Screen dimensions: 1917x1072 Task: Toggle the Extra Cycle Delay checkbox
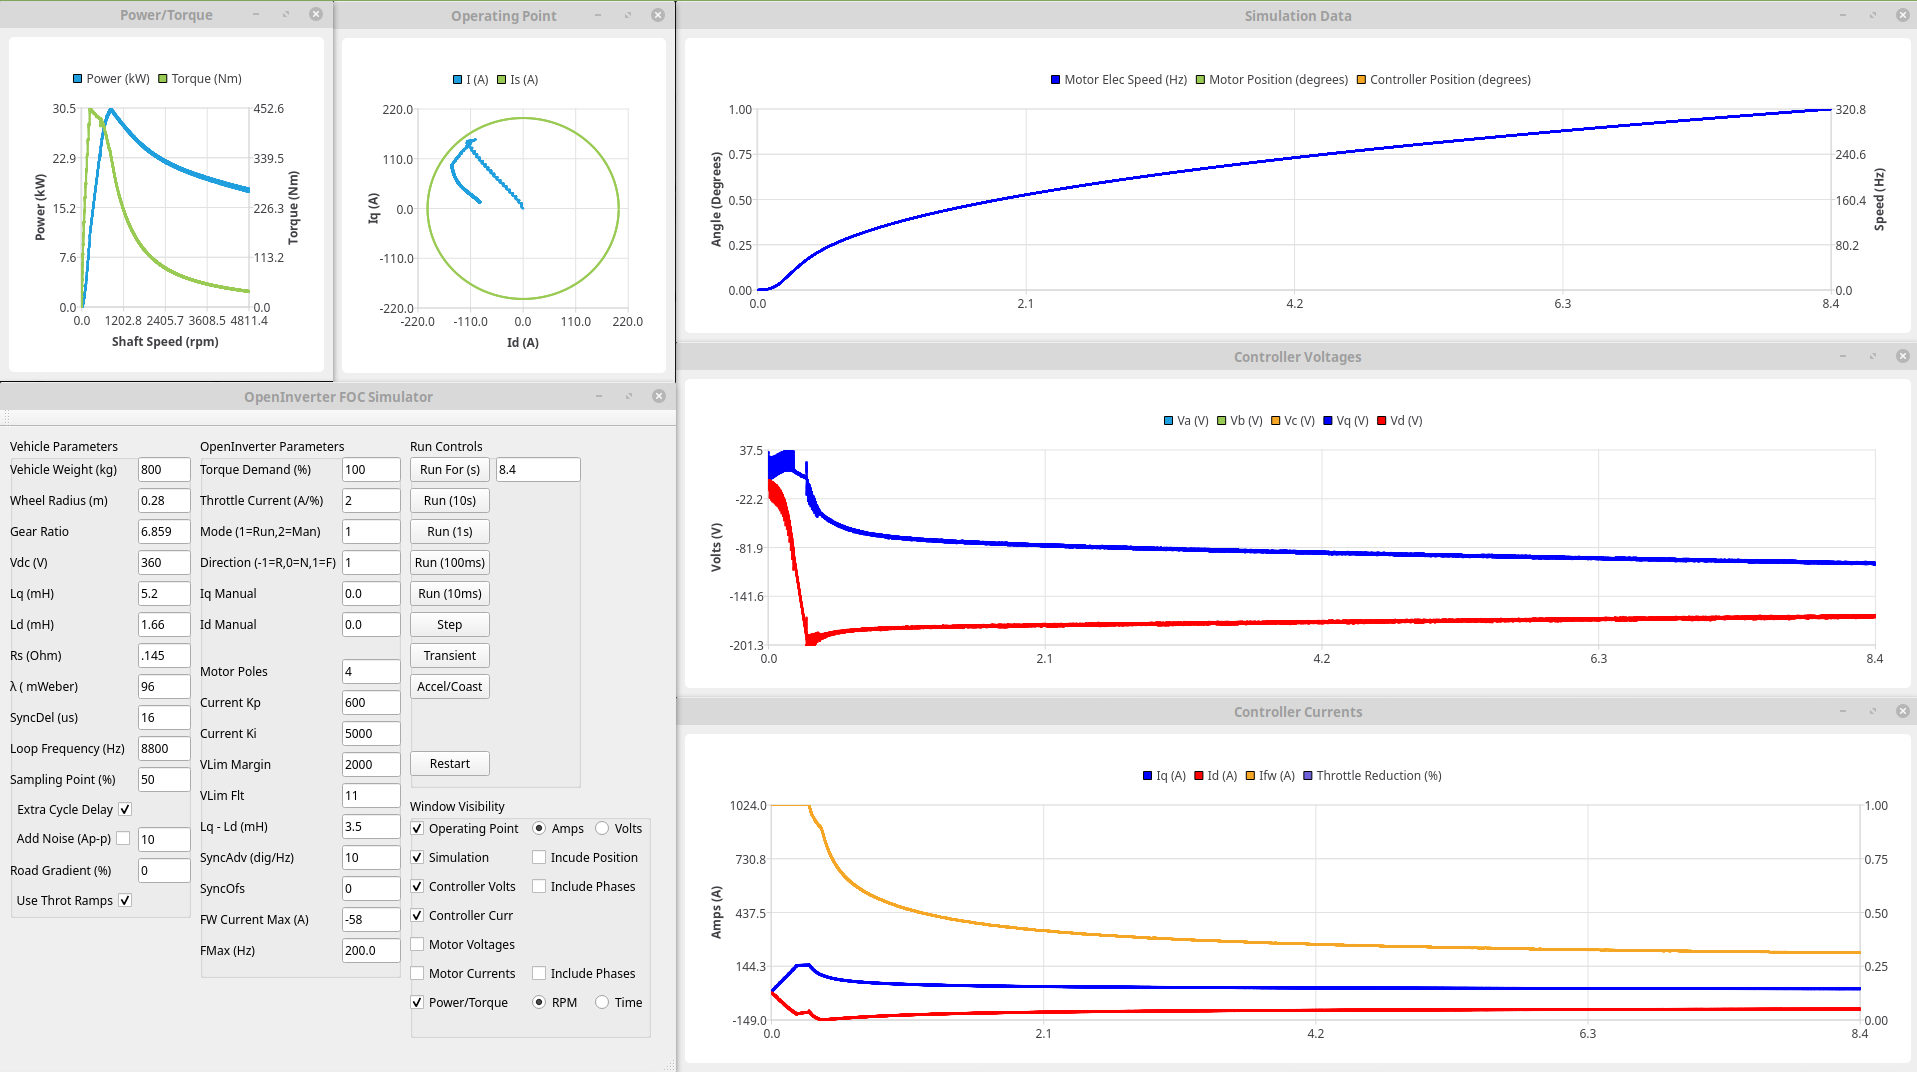tap(125, 809)
